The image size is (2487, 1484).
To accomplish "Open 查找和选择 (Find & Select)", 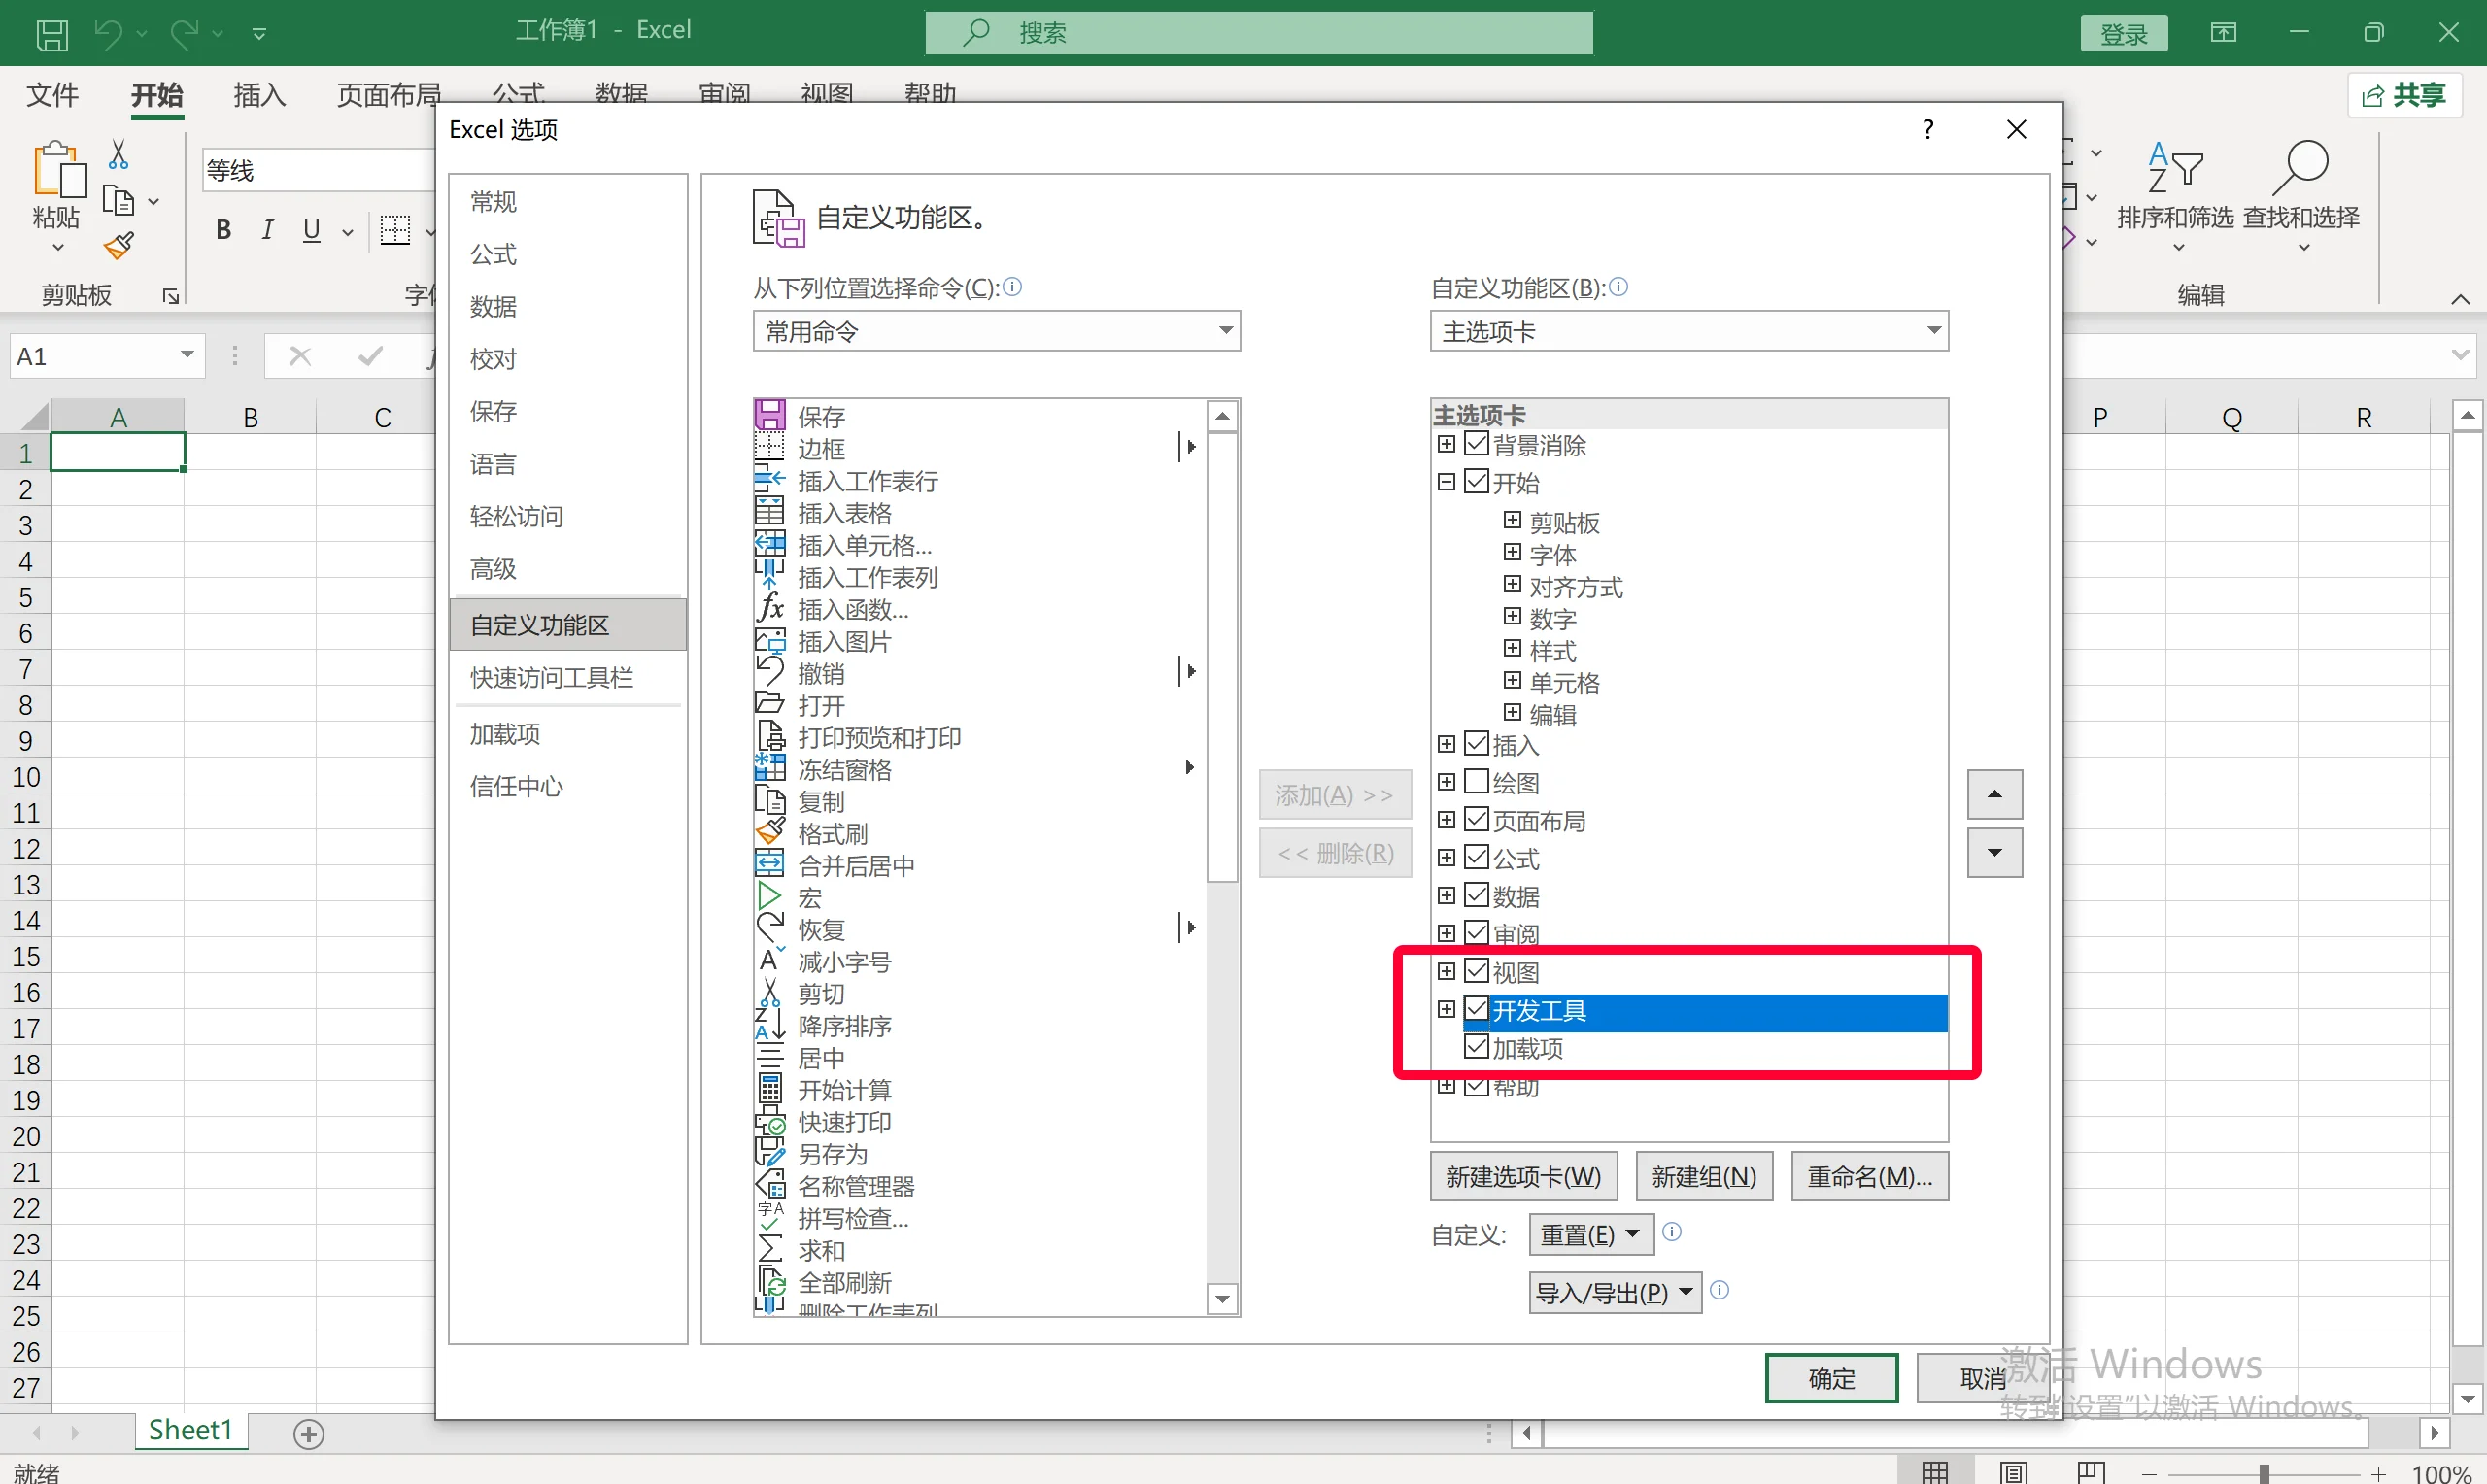I will click(2301, 195).
